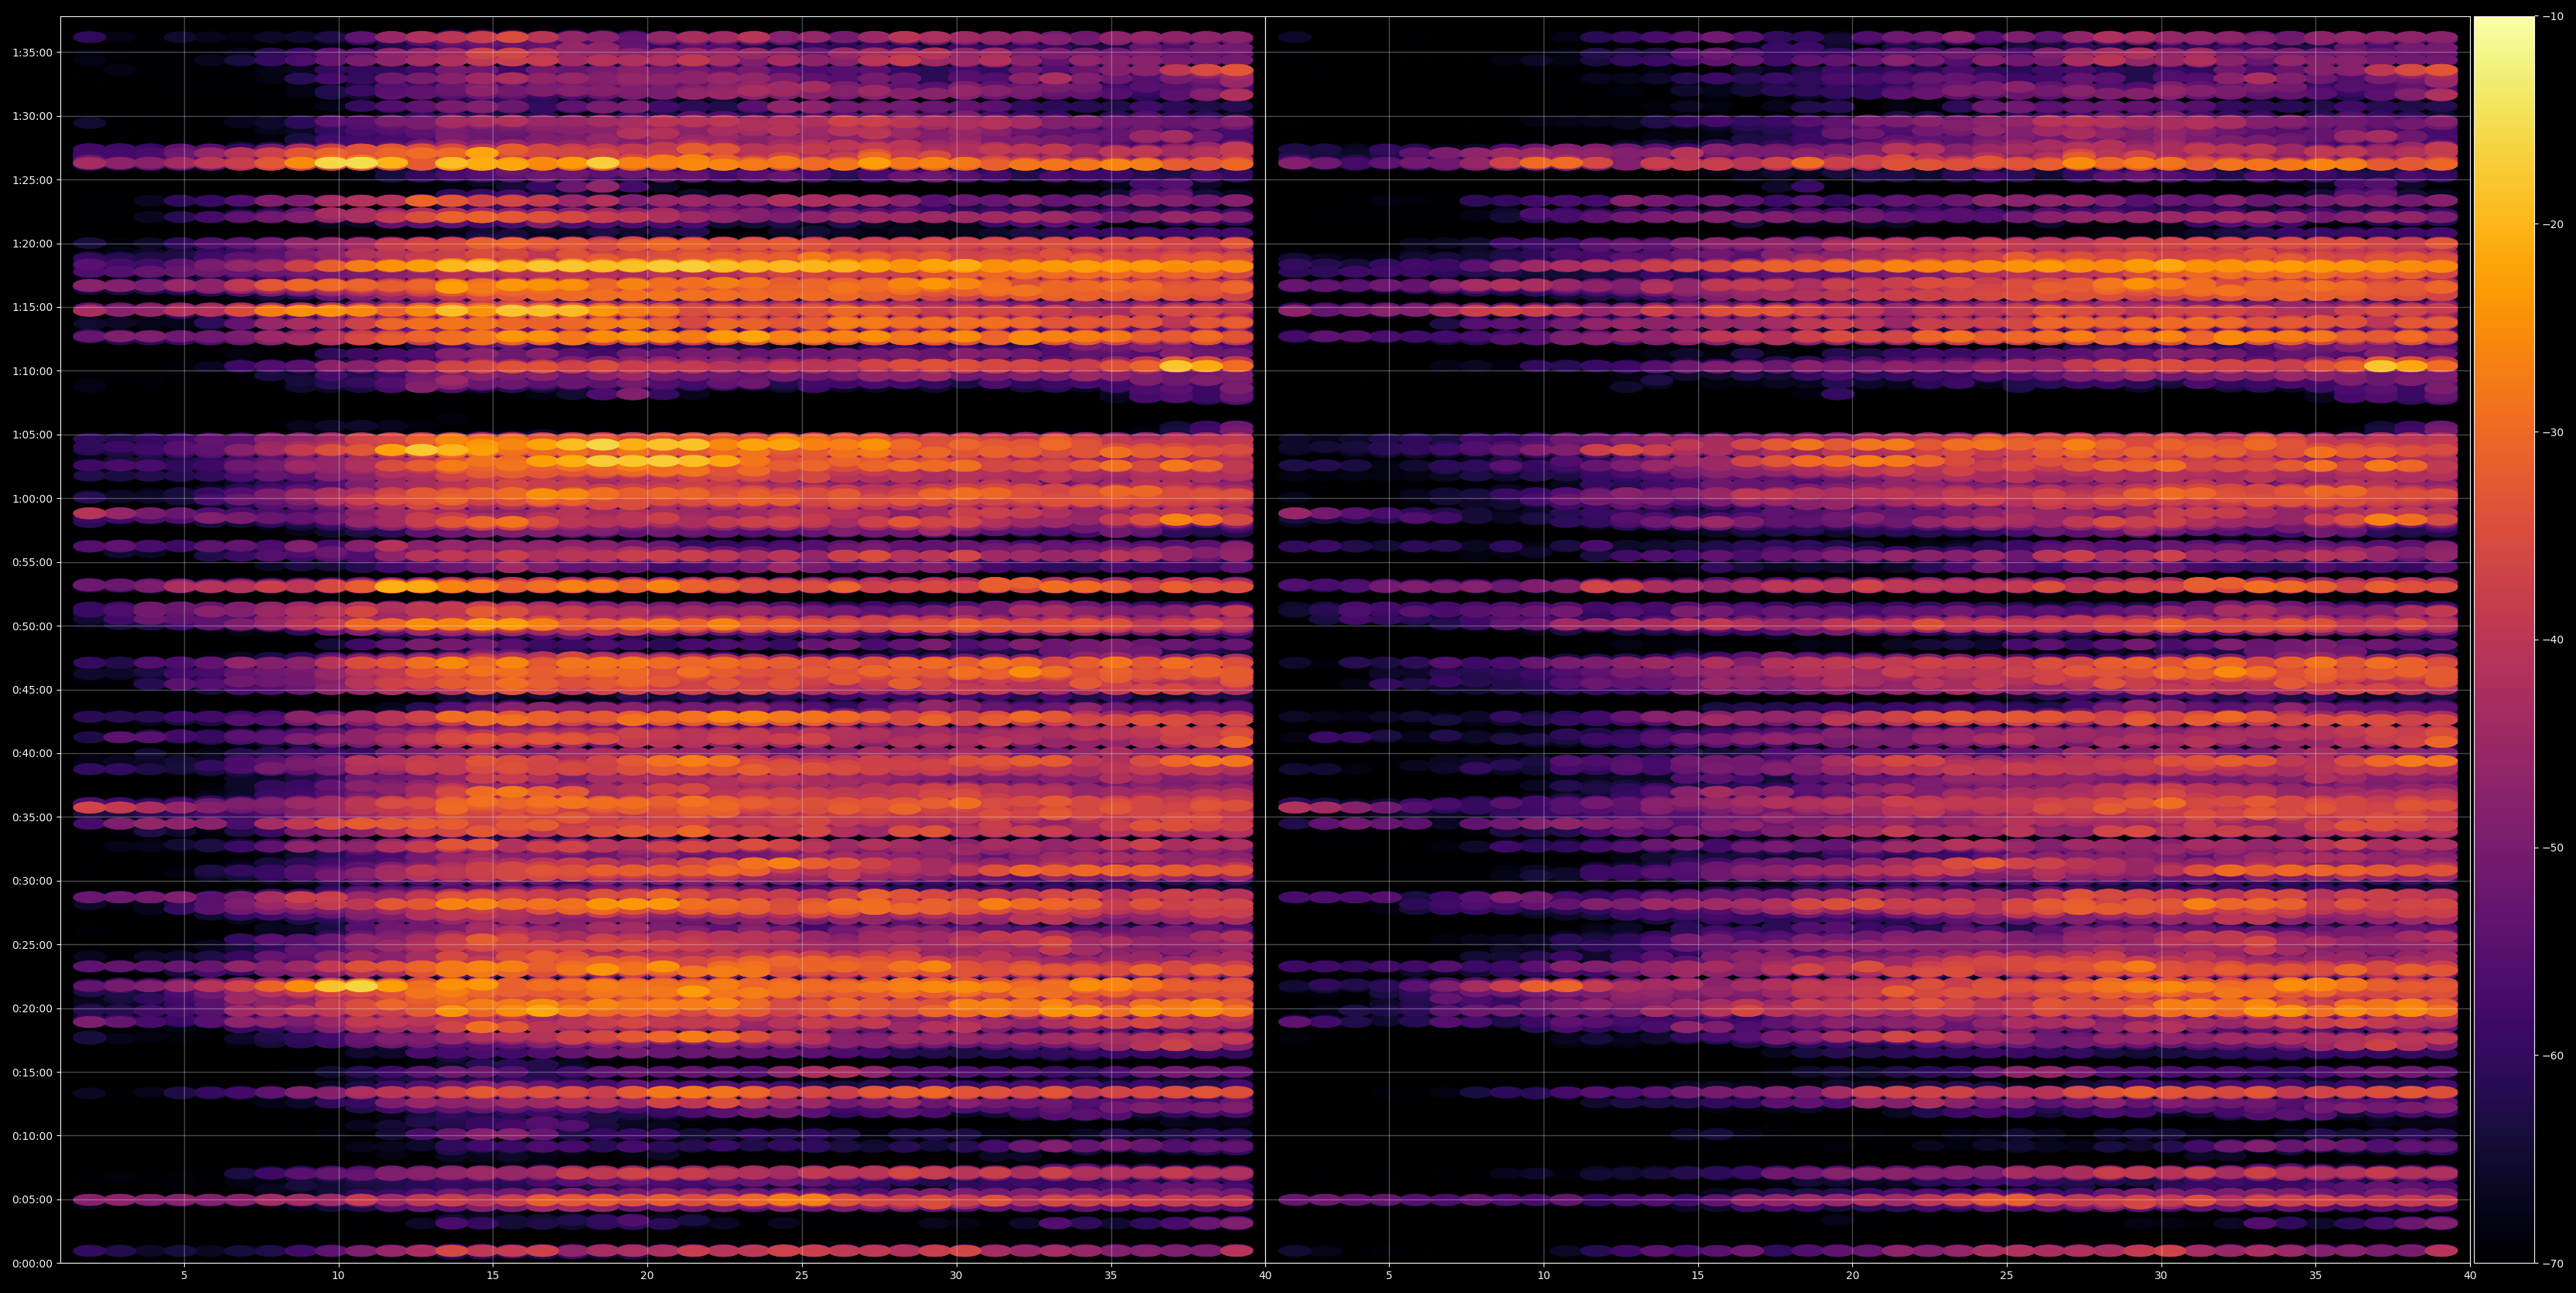Image resolution: width=2576 pixels, height=1293 pixels.
Task: Click the −10 colorbar tick label
Action: pos(2553,16)
